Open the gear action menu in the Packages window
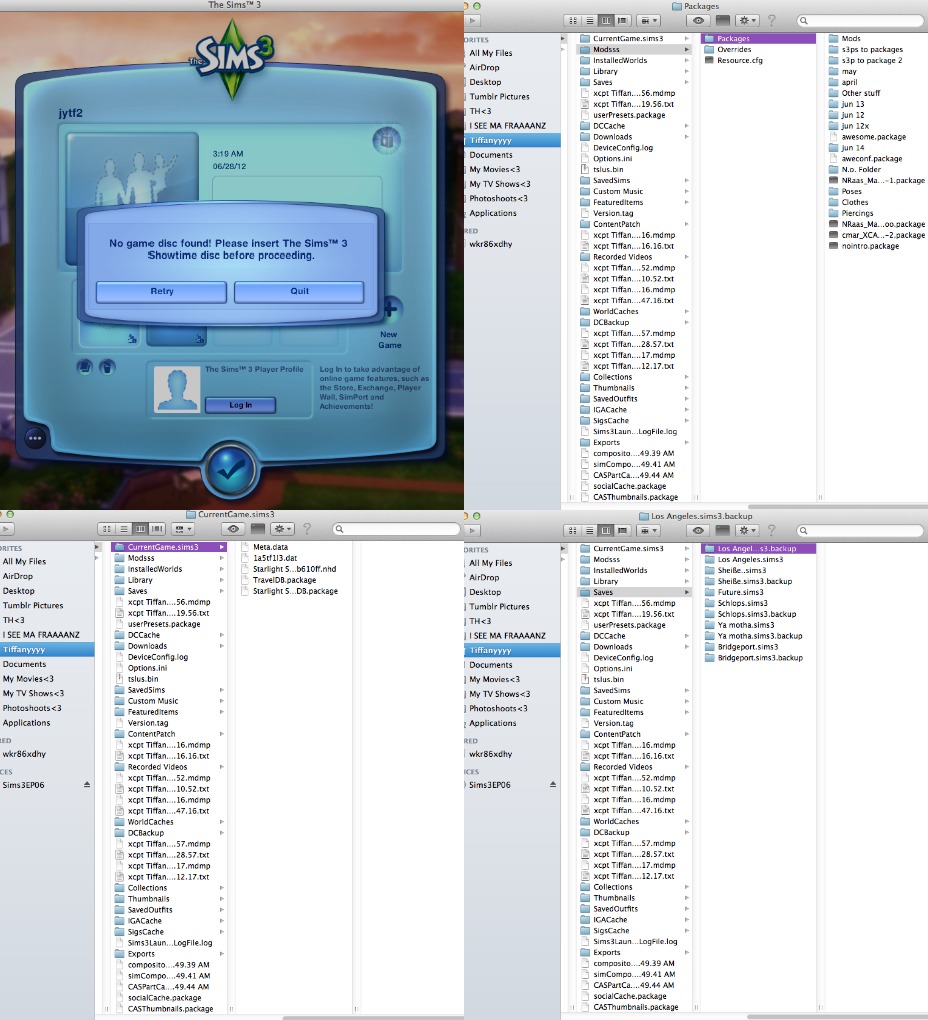 [x=746, y=20]
